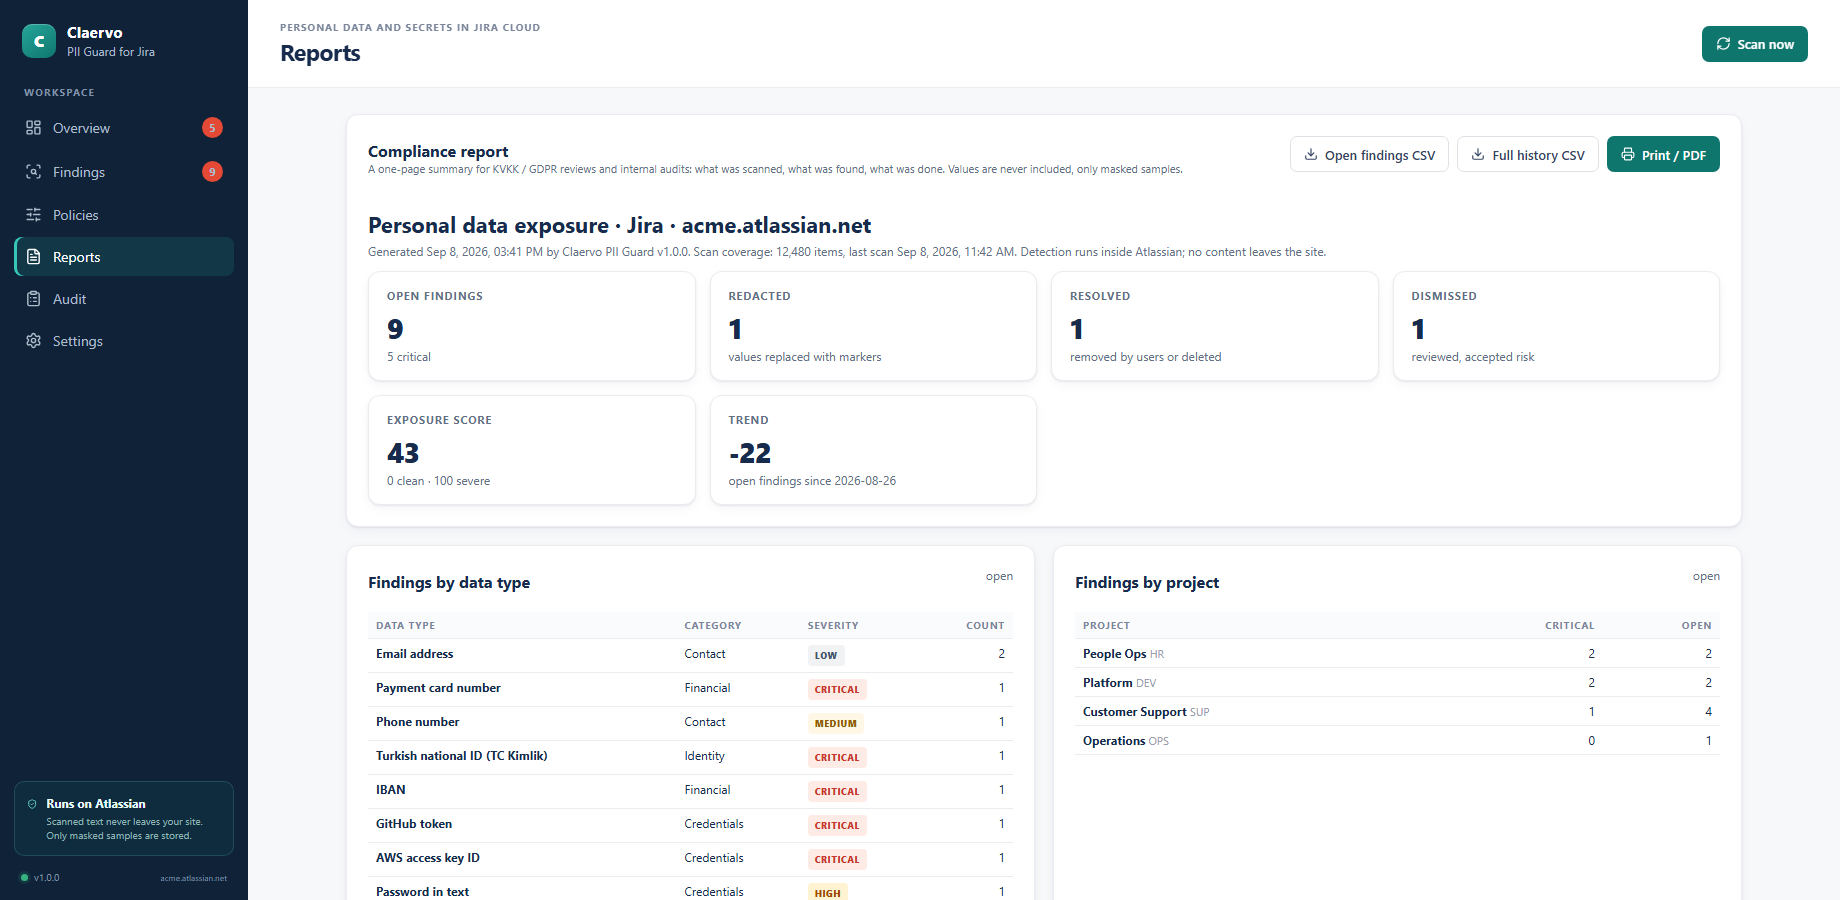Click the Open Findings card showing 9
1840x900 pixels.
pos(532,326)
